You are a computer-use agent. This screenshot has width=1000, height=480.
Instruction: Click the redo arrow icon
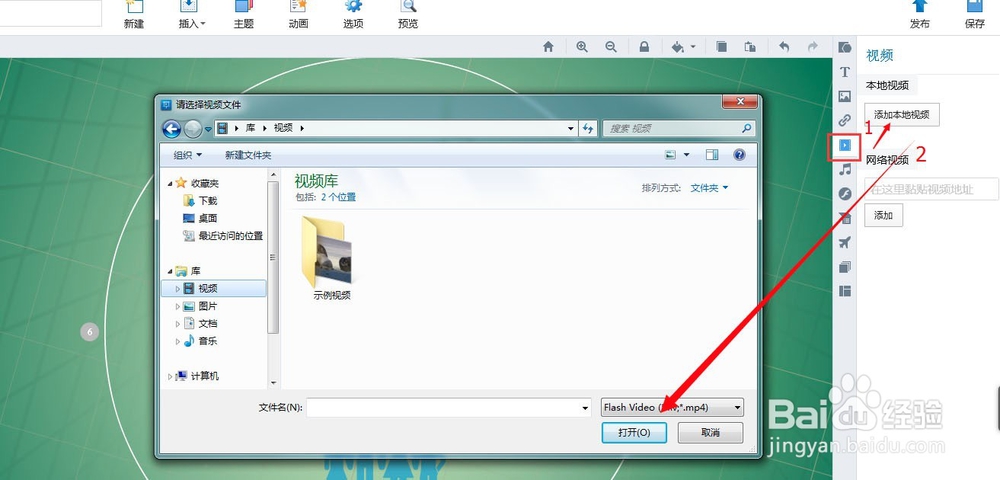(x=812, y=47)
